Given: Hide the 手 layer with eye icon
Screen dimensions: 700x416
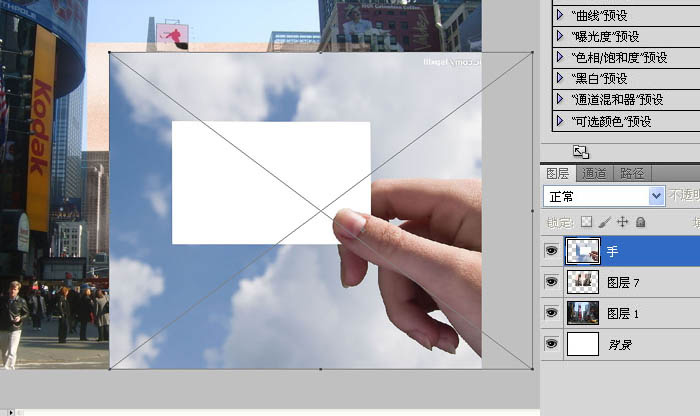Looking at the screenshot, I should (x=551, y=251).
